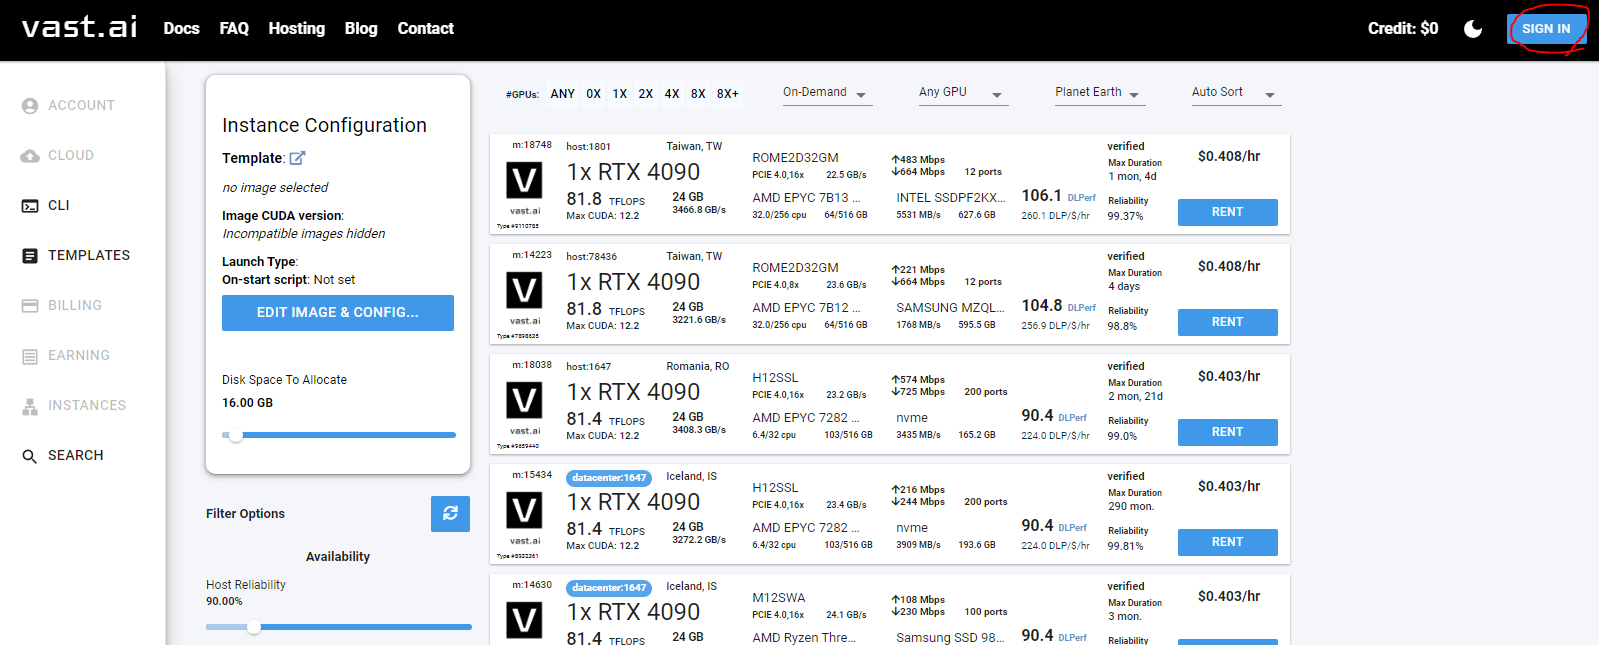This screenshot has width=1599, height=645.
Task: Click datacenter:1647 badge on m:14630 row
Action: (x=609, y=588)
